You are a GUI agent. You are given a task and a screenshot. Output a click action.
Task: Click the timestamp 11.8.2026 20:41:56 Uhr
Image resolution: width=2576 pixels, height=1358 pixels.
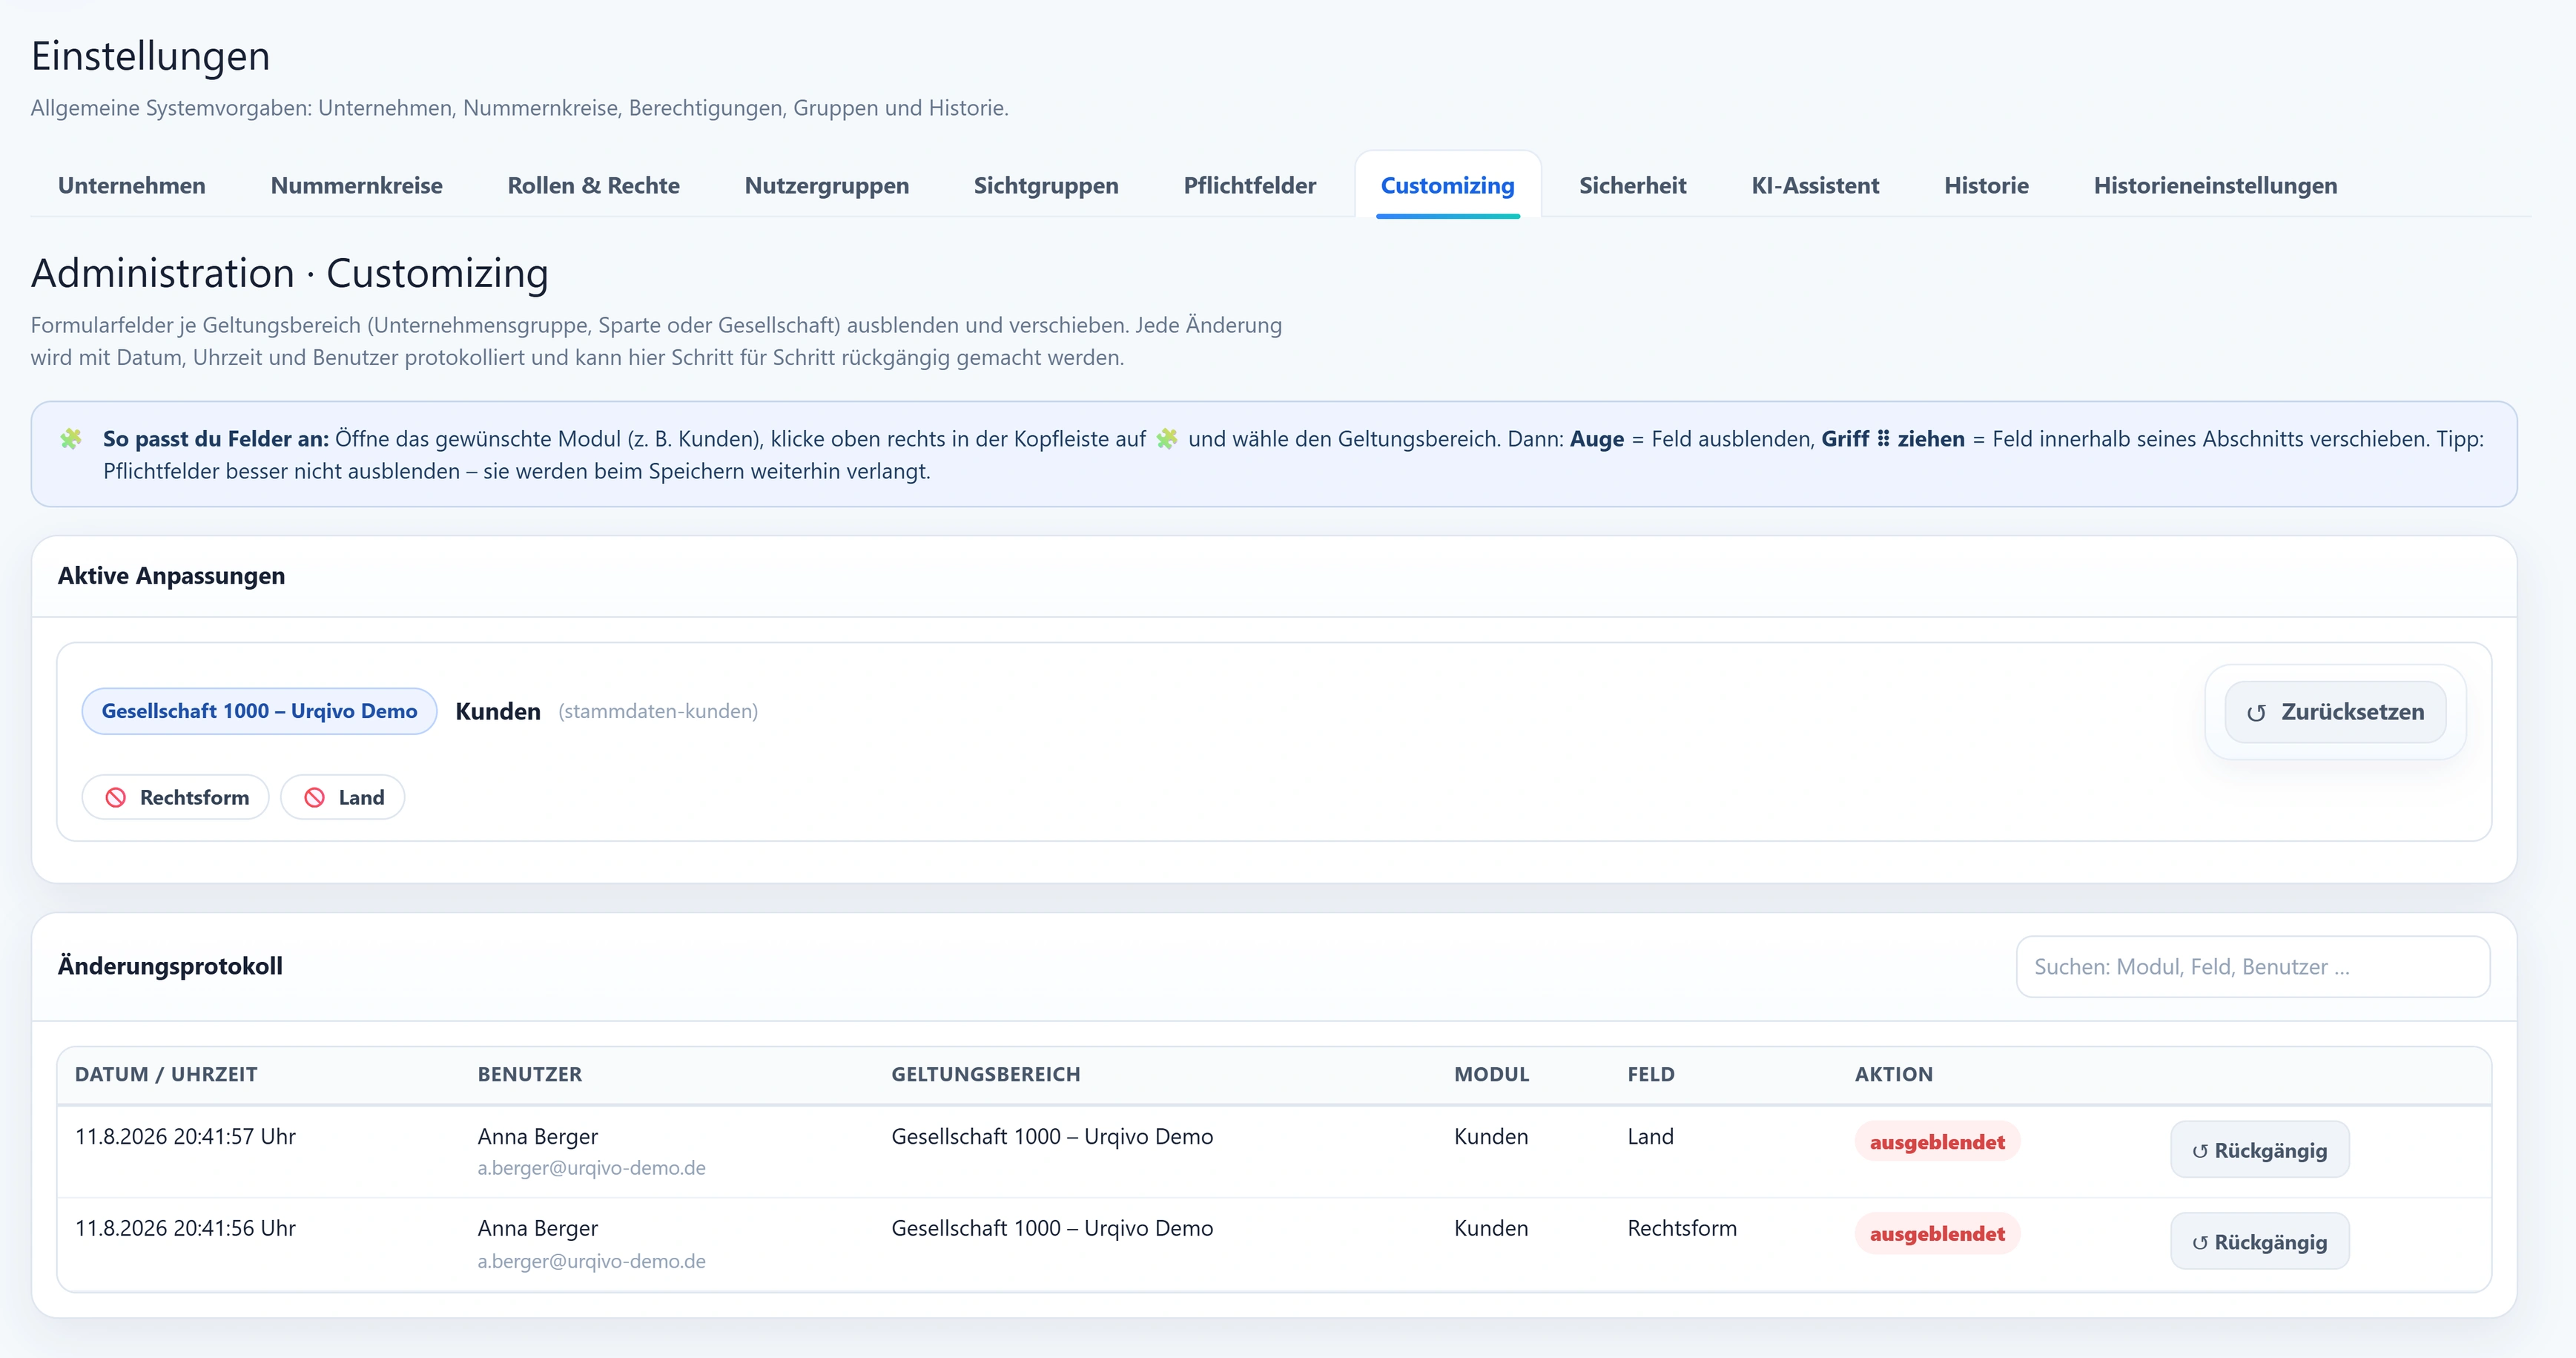(185, 1228)
